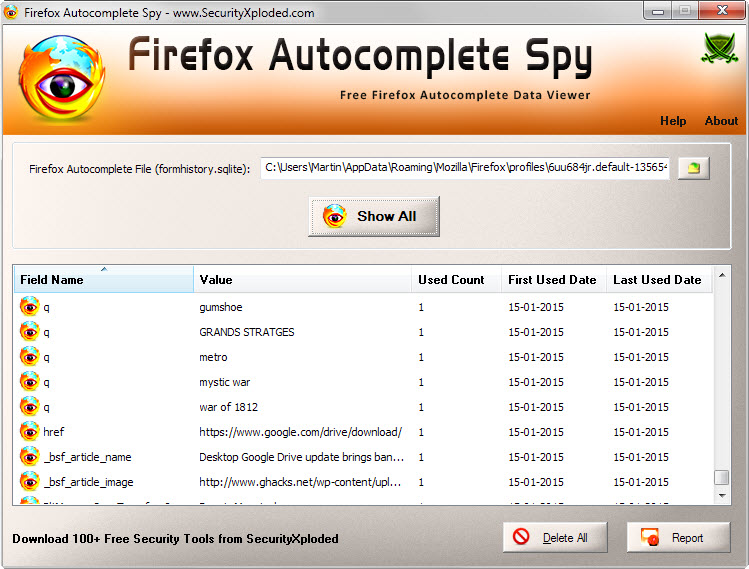This screenshot has width=749, height=569.
Task: Click the row icon for GRANDS STRATGES entry
Action: click(30, 332)
